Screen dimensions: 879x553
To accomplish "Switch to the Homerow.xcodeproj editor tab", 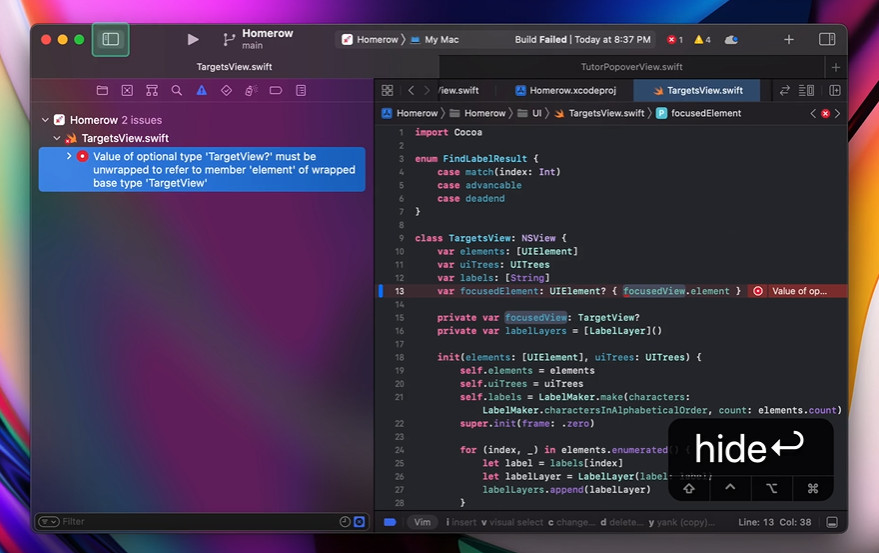I will [566, 90].
